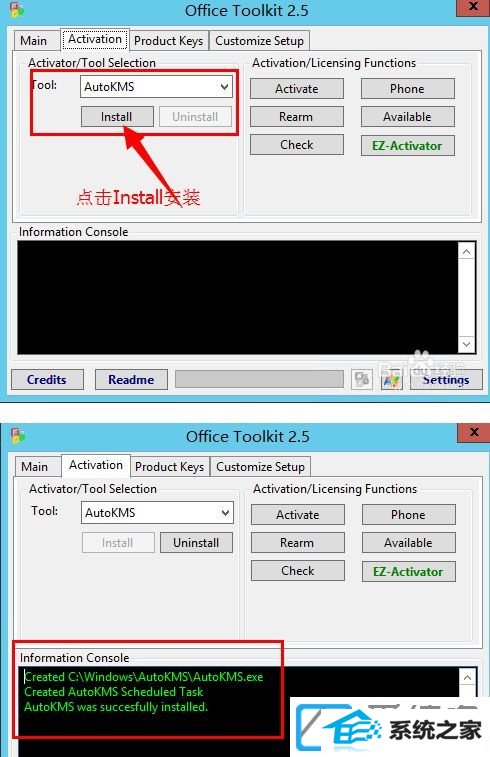
Task: Click the Rearm button in the upper window
Action: coord(296,117)
